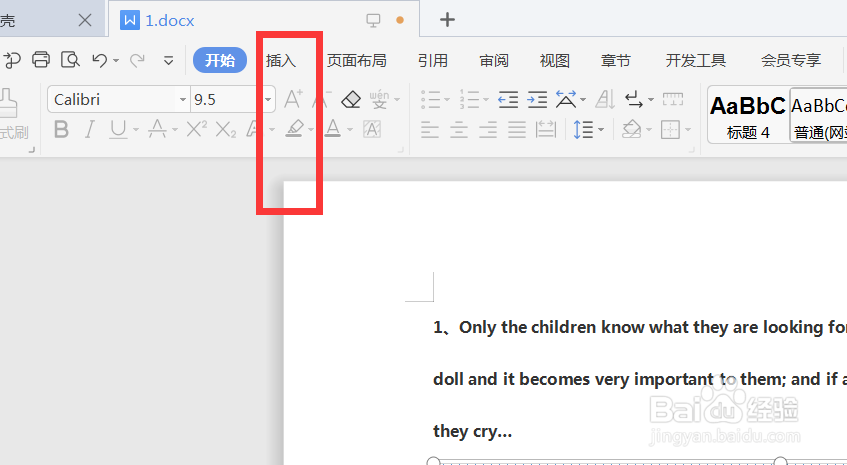
Task: Expand the line spacing dropdown arrow
Action: coord(601,130)
